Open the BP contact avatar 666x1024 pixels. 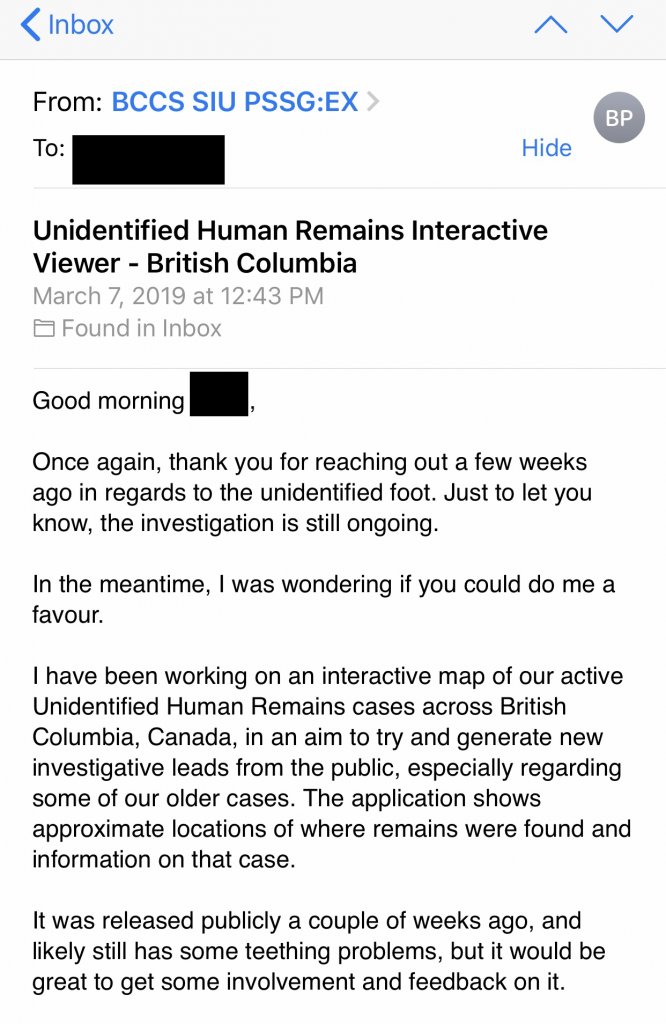618,118
